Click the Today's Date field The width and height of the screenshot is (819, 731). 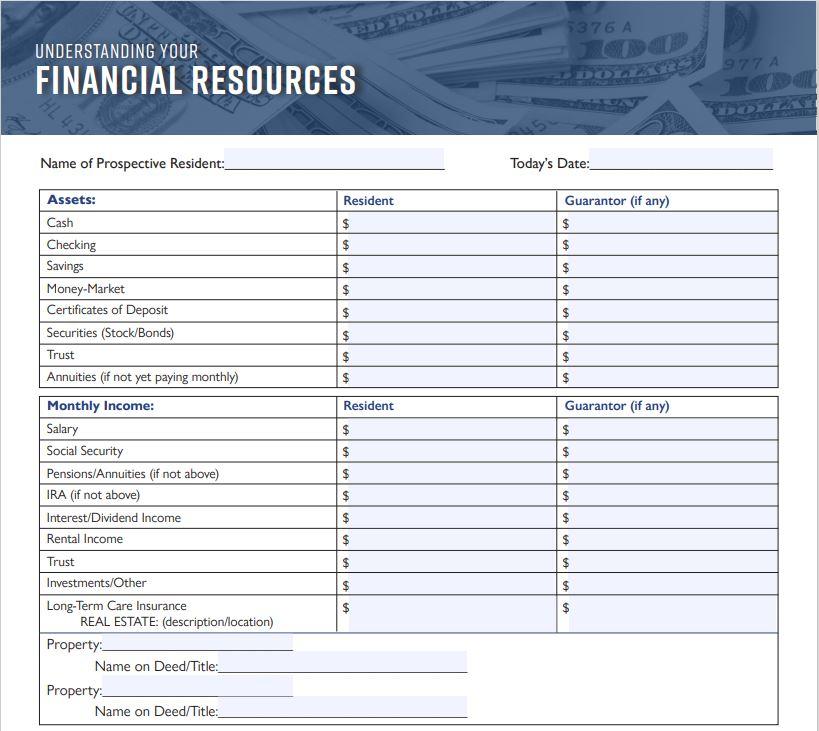[681, 159]
